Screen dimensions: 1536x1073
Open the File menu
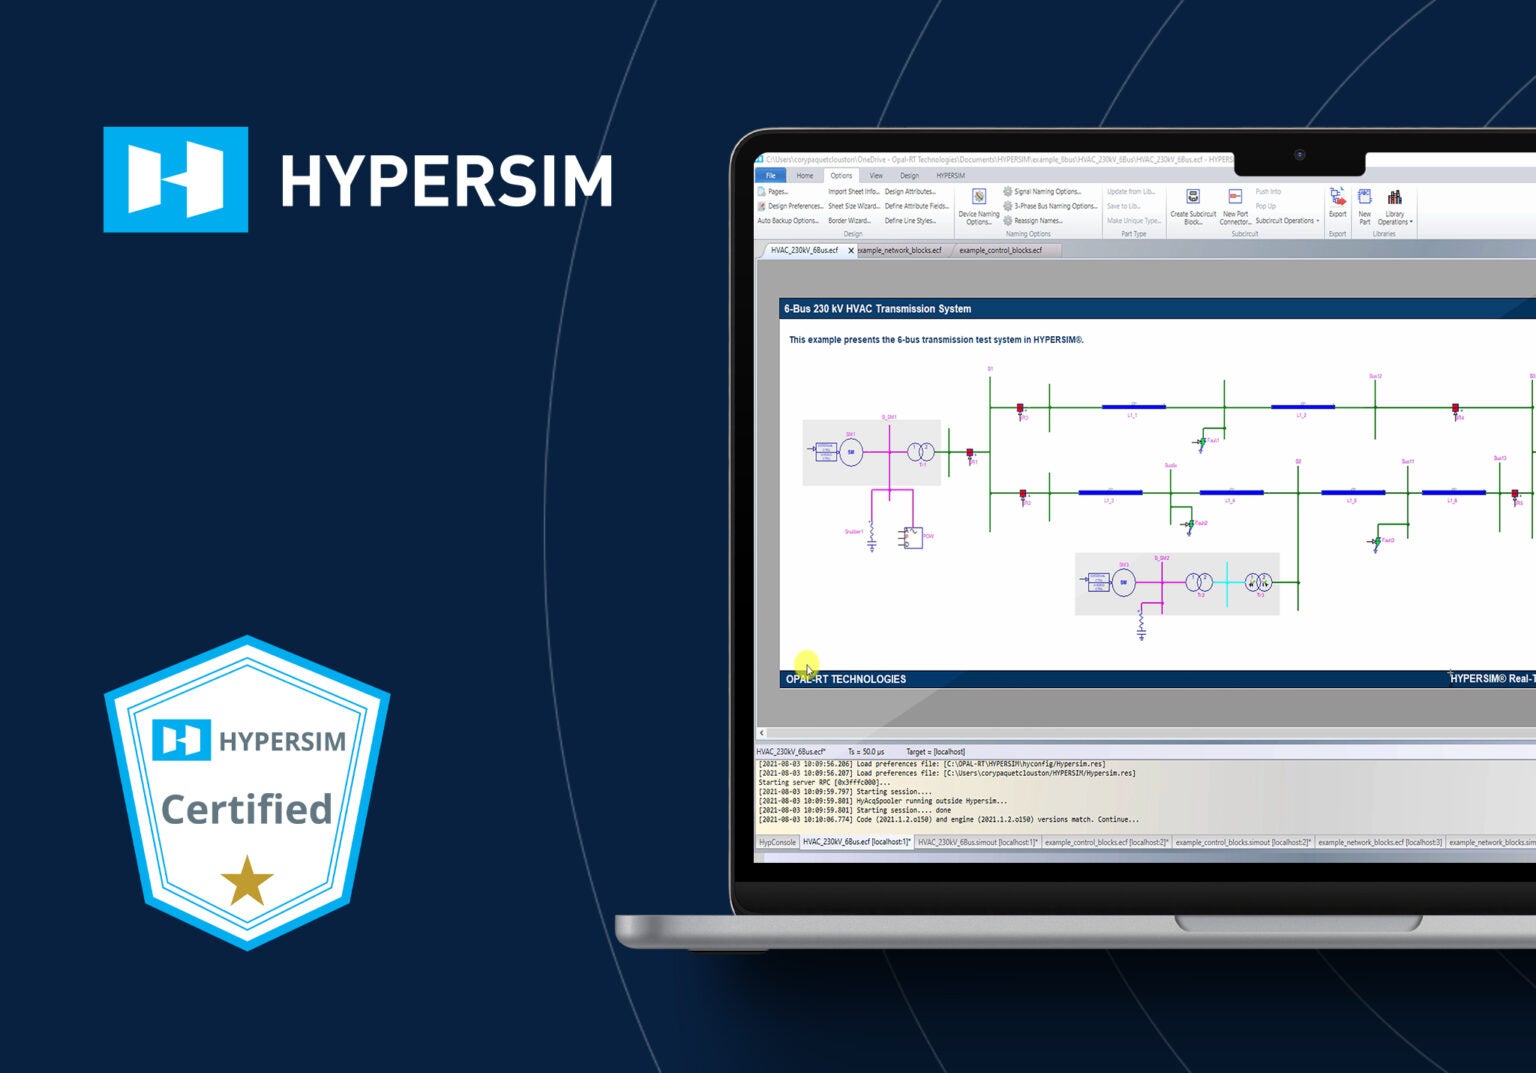click(x=770, y=175)
